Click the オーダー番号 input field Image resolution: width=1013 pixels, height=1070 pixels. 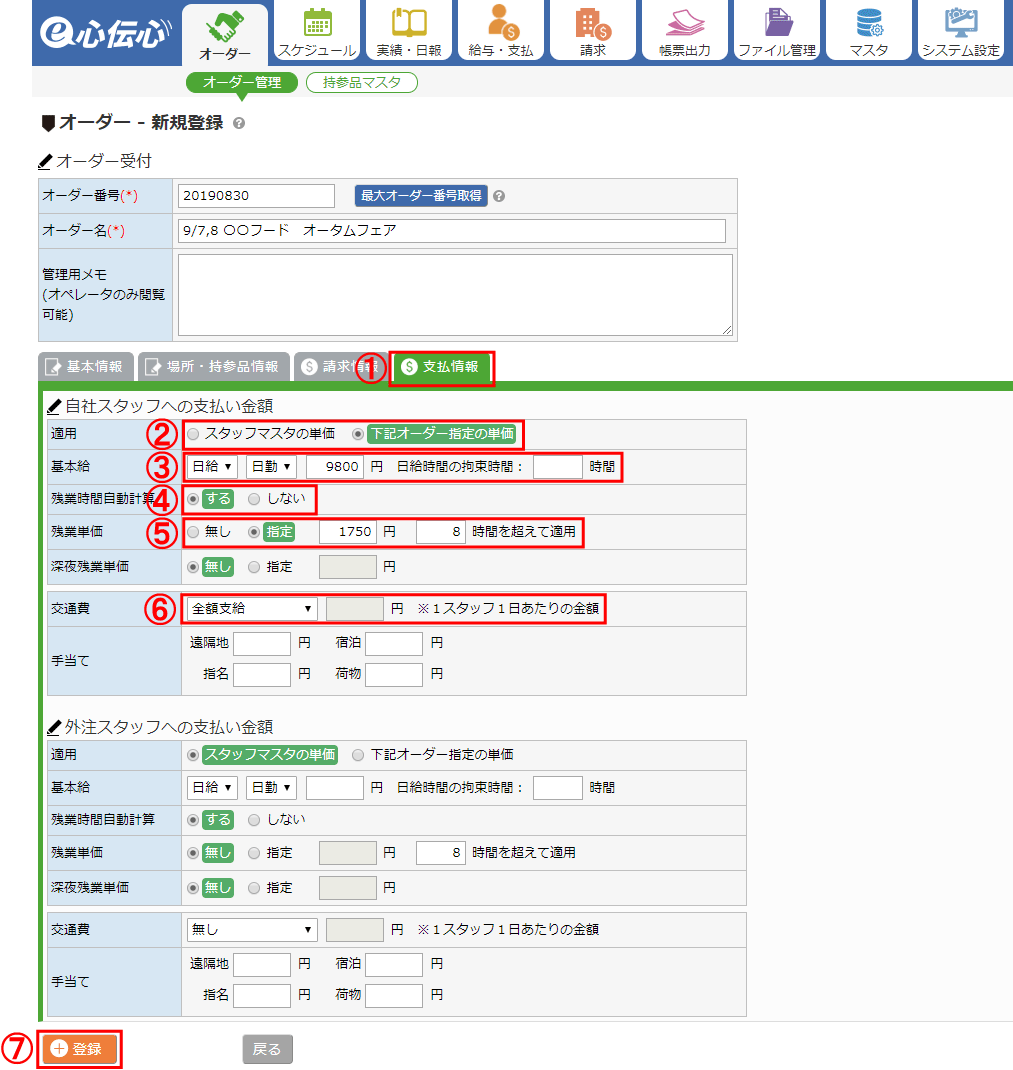pyautogui.click(x=257, y=196)
